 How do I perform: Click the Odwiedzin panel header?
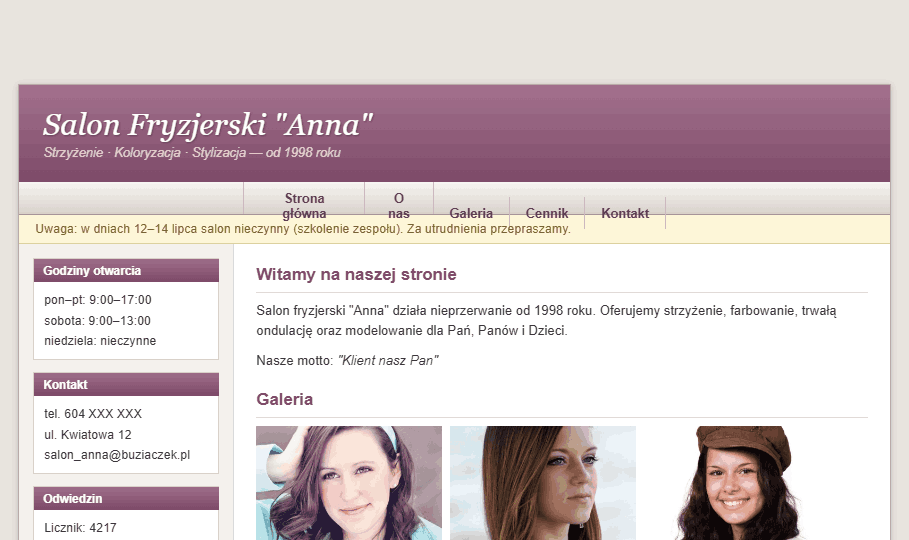coord(126,499)
